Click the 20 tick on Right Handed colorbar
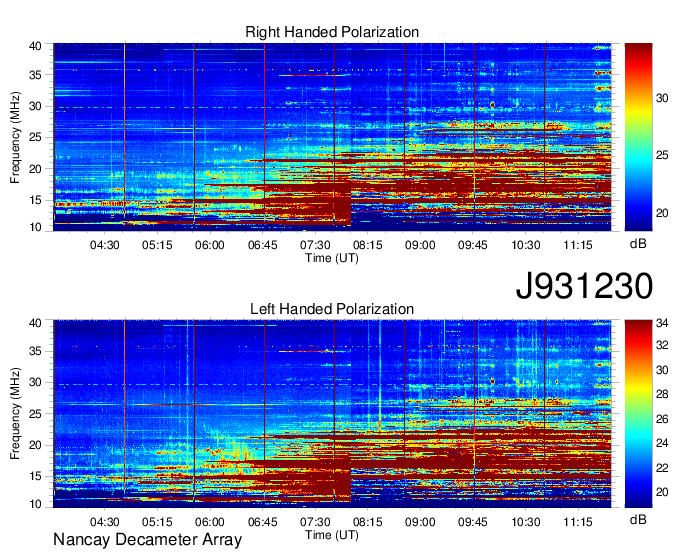The image size is (680, 552). [662, 213]
